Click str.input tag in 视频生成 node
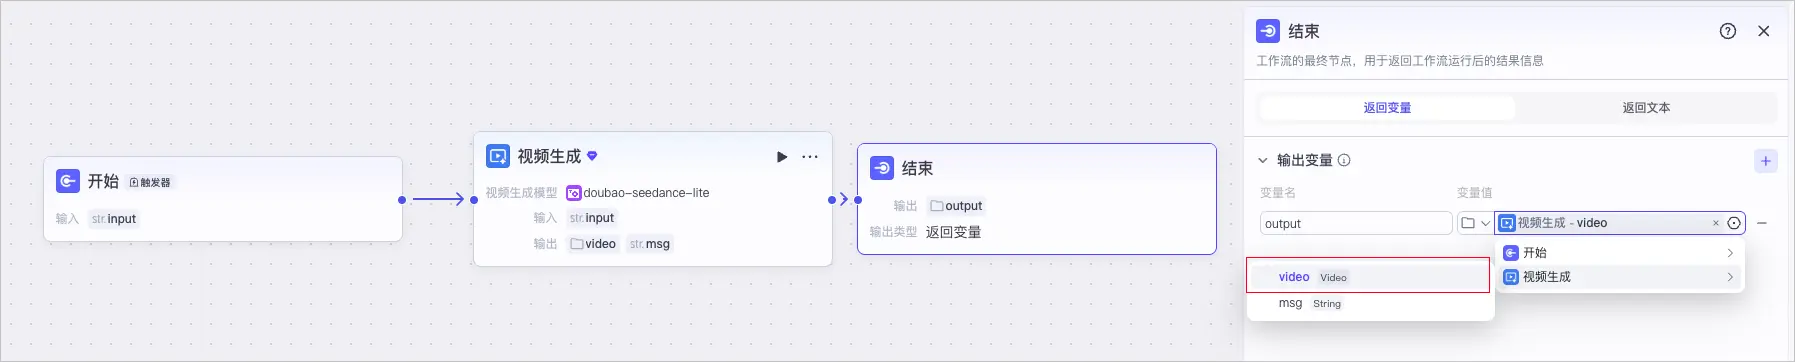Image resolution: width=1795 pixels, height=362 pixels. click(592, 218)
